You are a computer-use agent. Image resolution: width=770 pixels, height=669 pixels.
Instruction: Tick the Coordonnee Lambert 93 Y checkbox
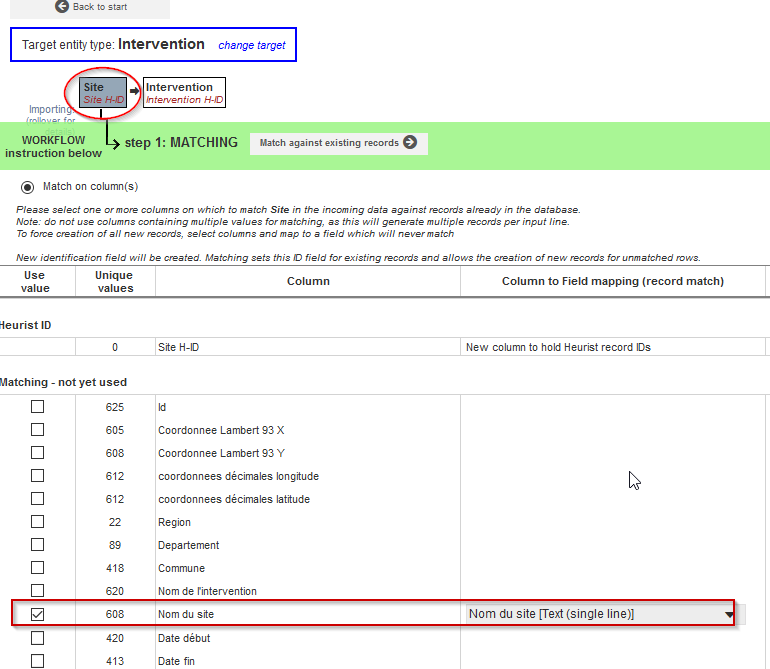coord(37,453)
